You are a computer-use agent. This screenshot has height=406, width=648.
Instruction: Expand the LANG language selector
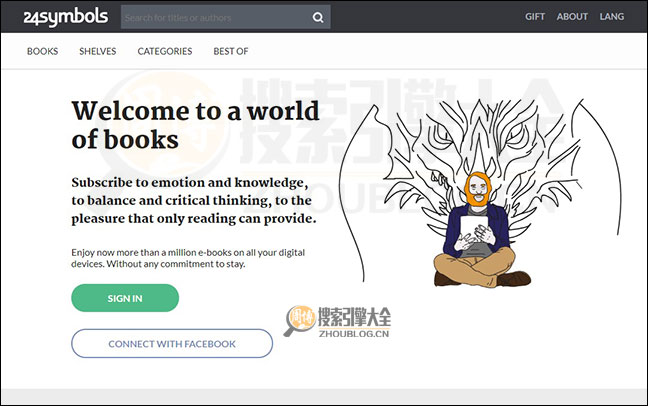click(x=612, y=17)
